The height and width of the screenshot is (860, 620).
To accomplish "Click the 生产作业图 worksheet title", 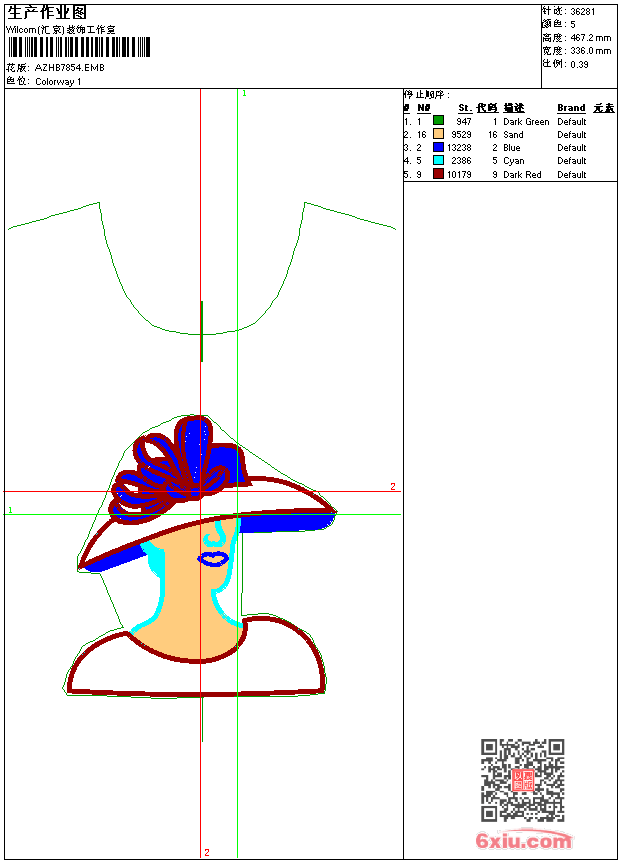I will 47,12.
